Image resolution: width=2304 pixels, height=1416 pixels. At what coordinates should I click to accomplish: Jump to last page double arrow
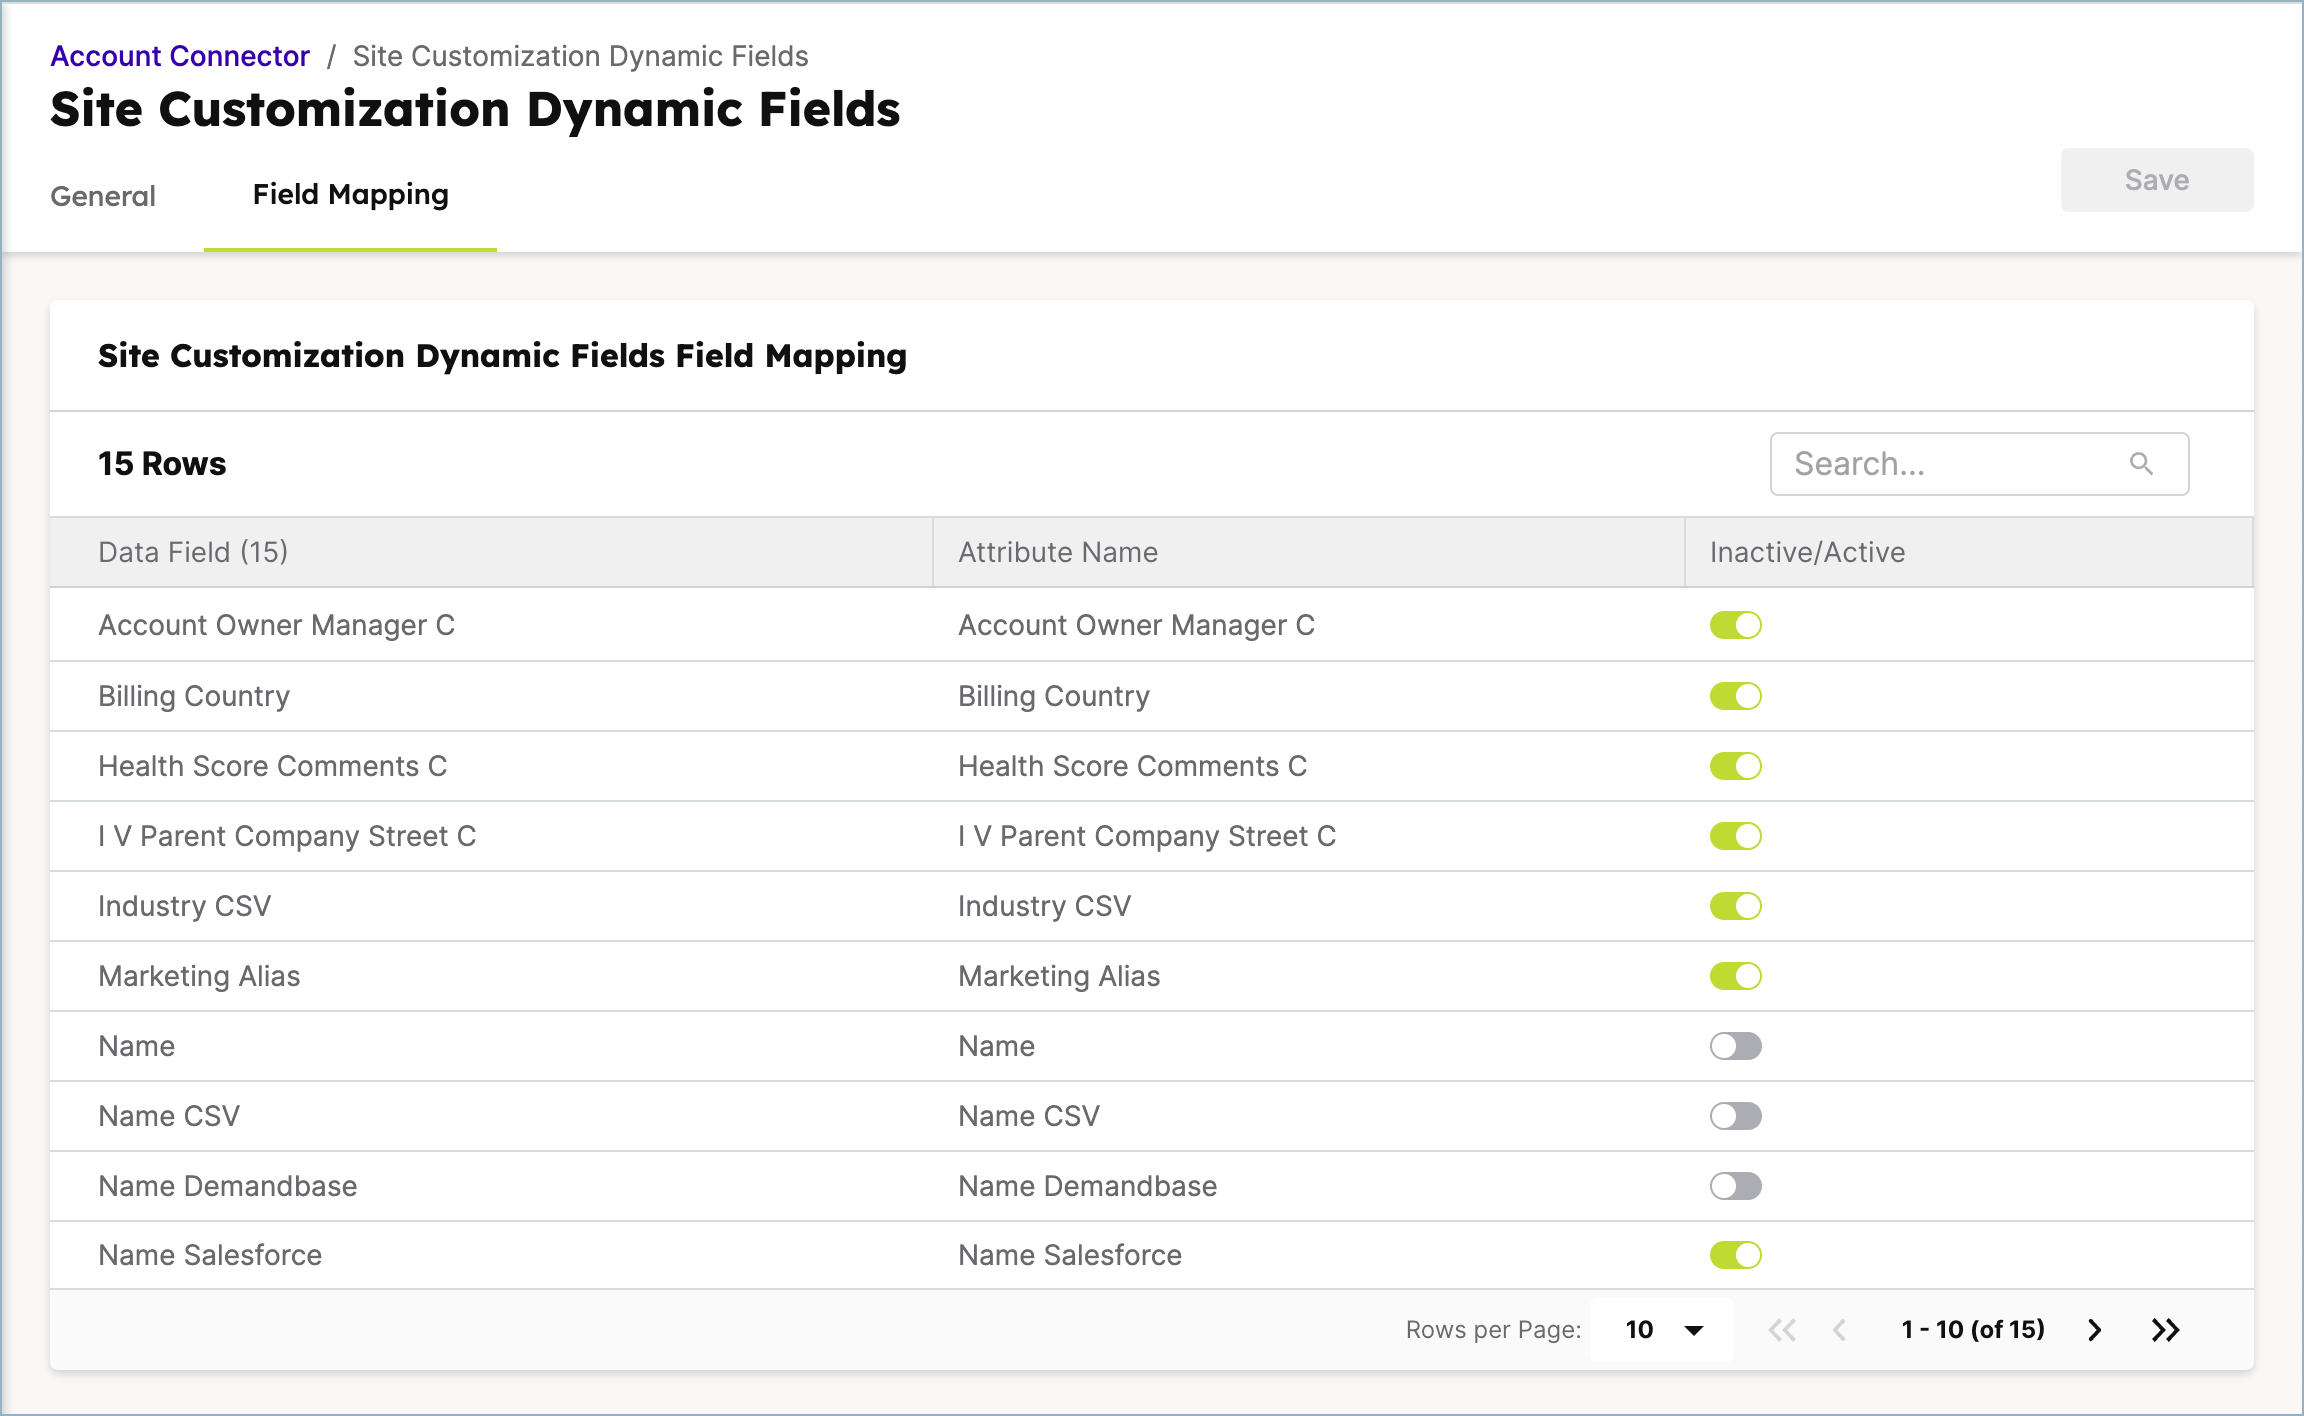(x=2165, y=1329)
